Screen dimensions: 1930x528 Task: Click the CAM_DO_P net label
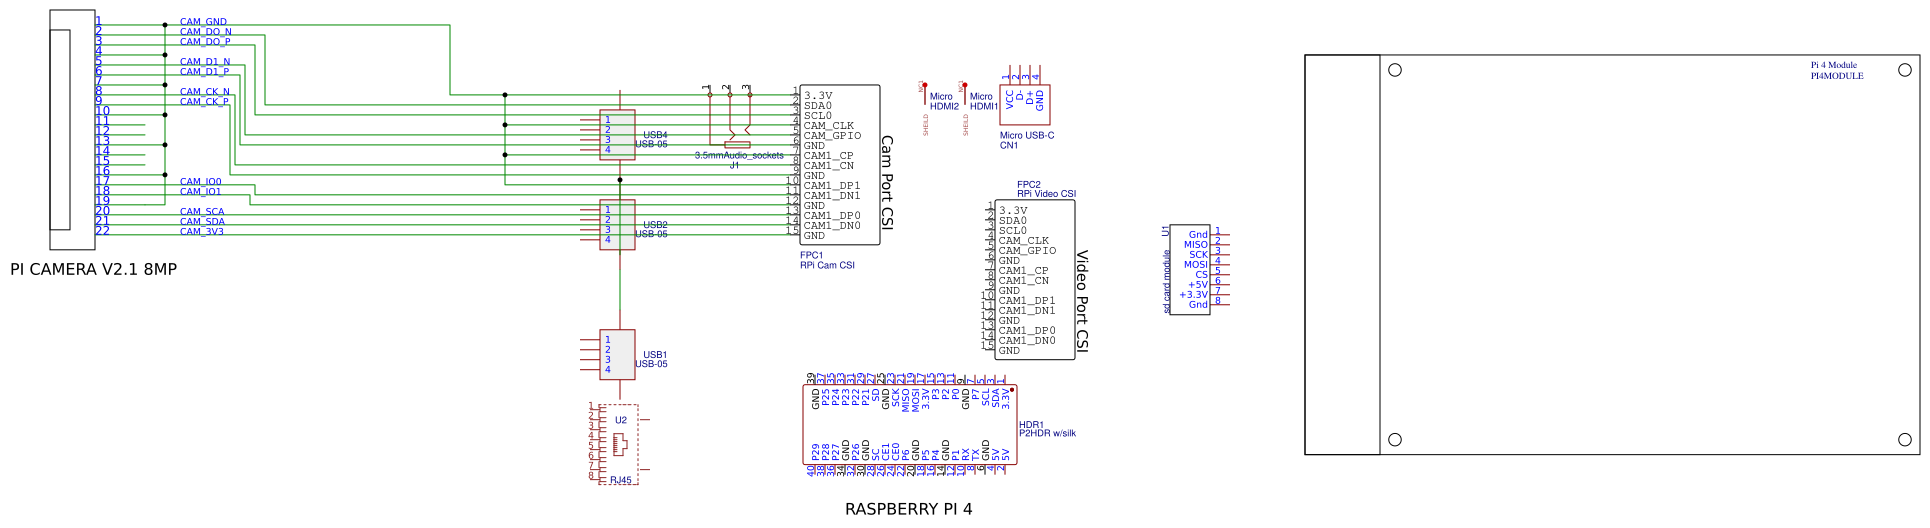click(x=205, y=41)
